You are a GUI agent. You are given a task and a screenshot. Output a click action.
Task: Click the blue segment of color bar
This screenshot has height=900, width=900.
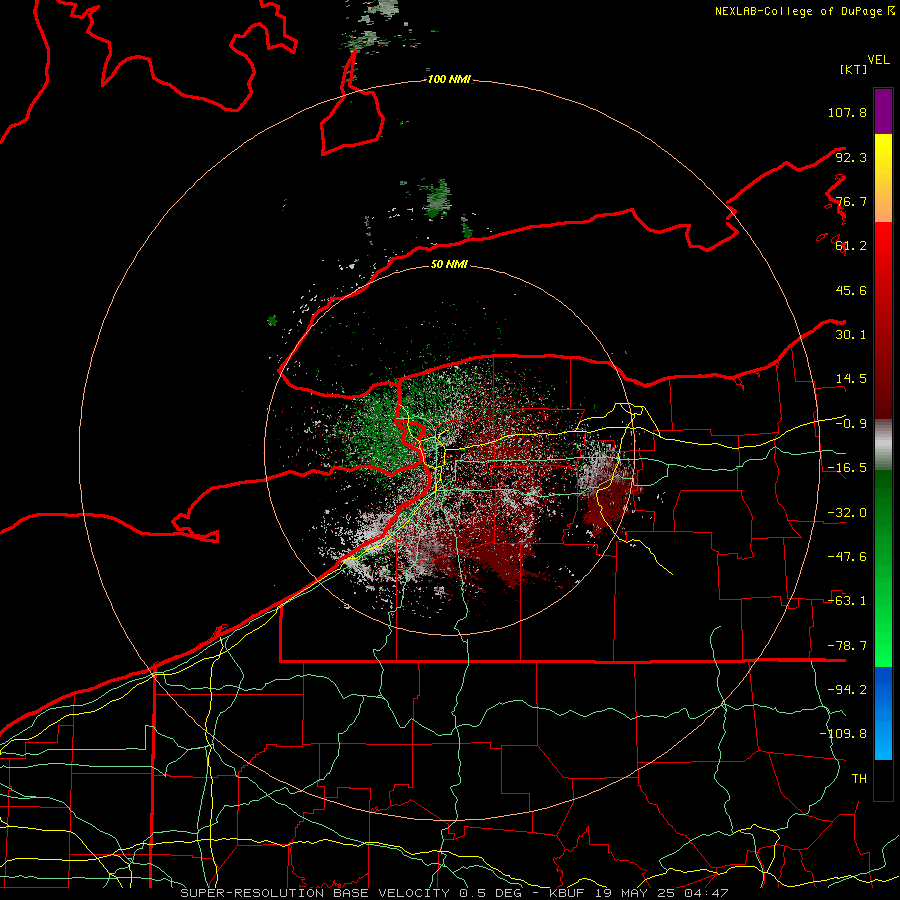pyautogui.click(x=883, y=713)
